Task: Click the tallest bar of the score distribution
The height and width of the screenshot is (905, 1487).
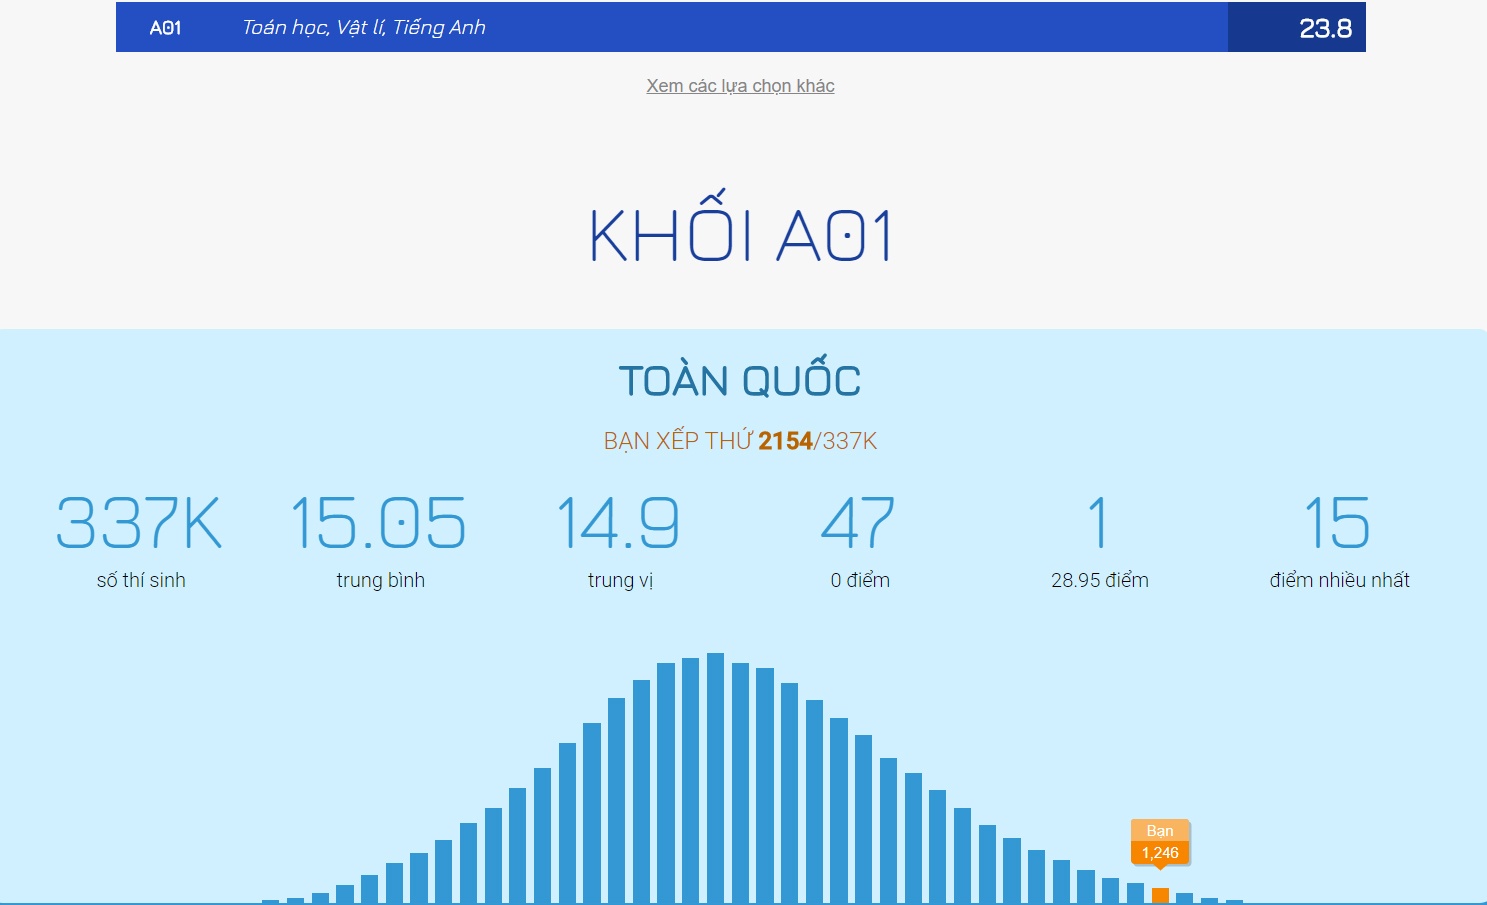Action: coord(715,780)
